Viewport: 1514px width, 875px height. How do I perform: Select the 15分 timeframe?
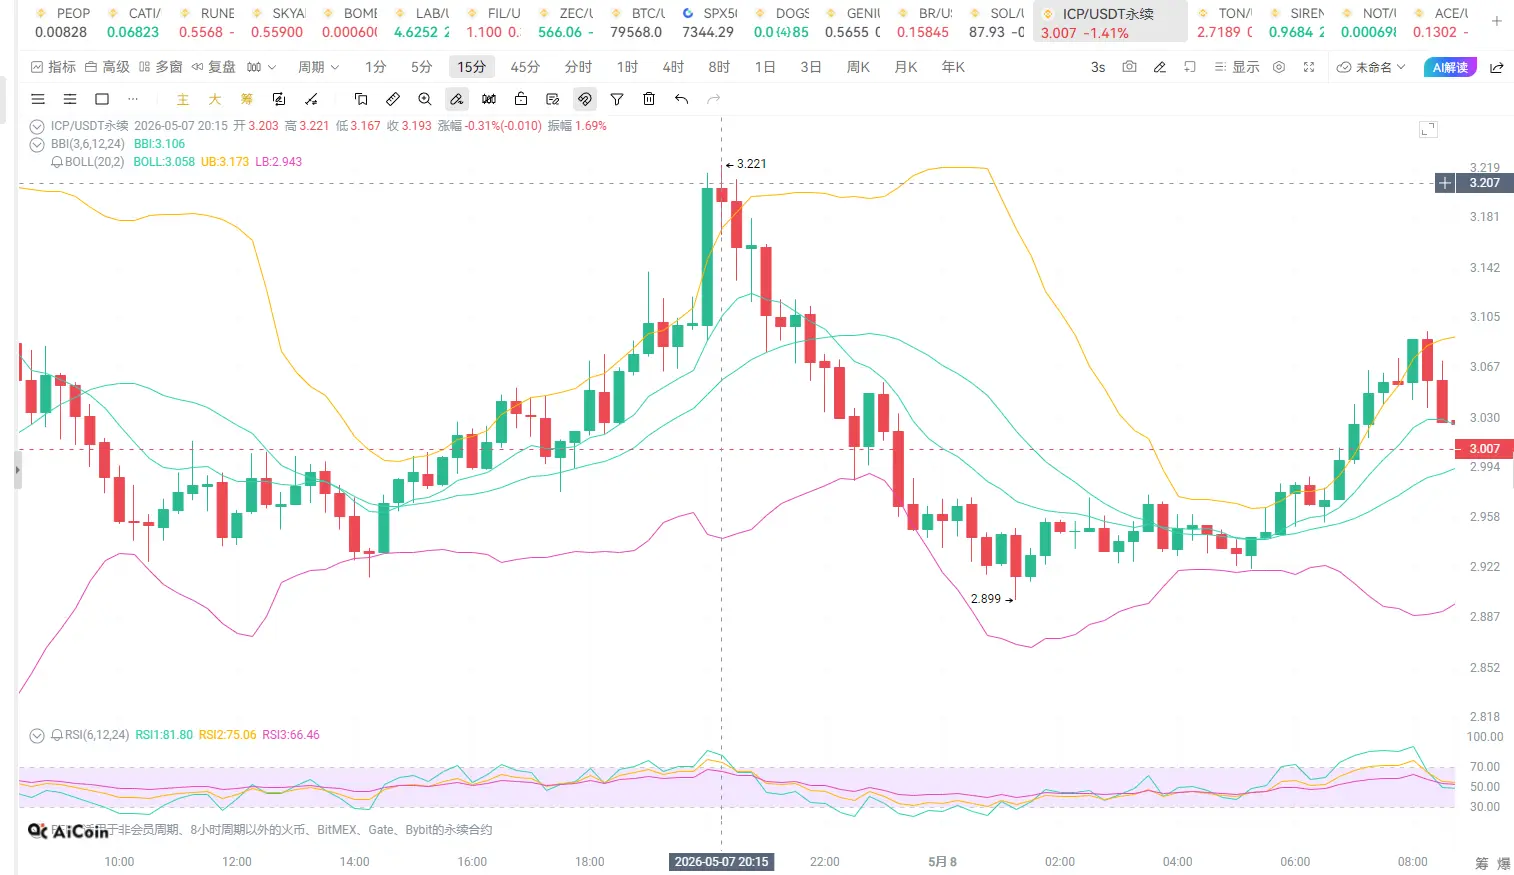(x=471, y=67)
